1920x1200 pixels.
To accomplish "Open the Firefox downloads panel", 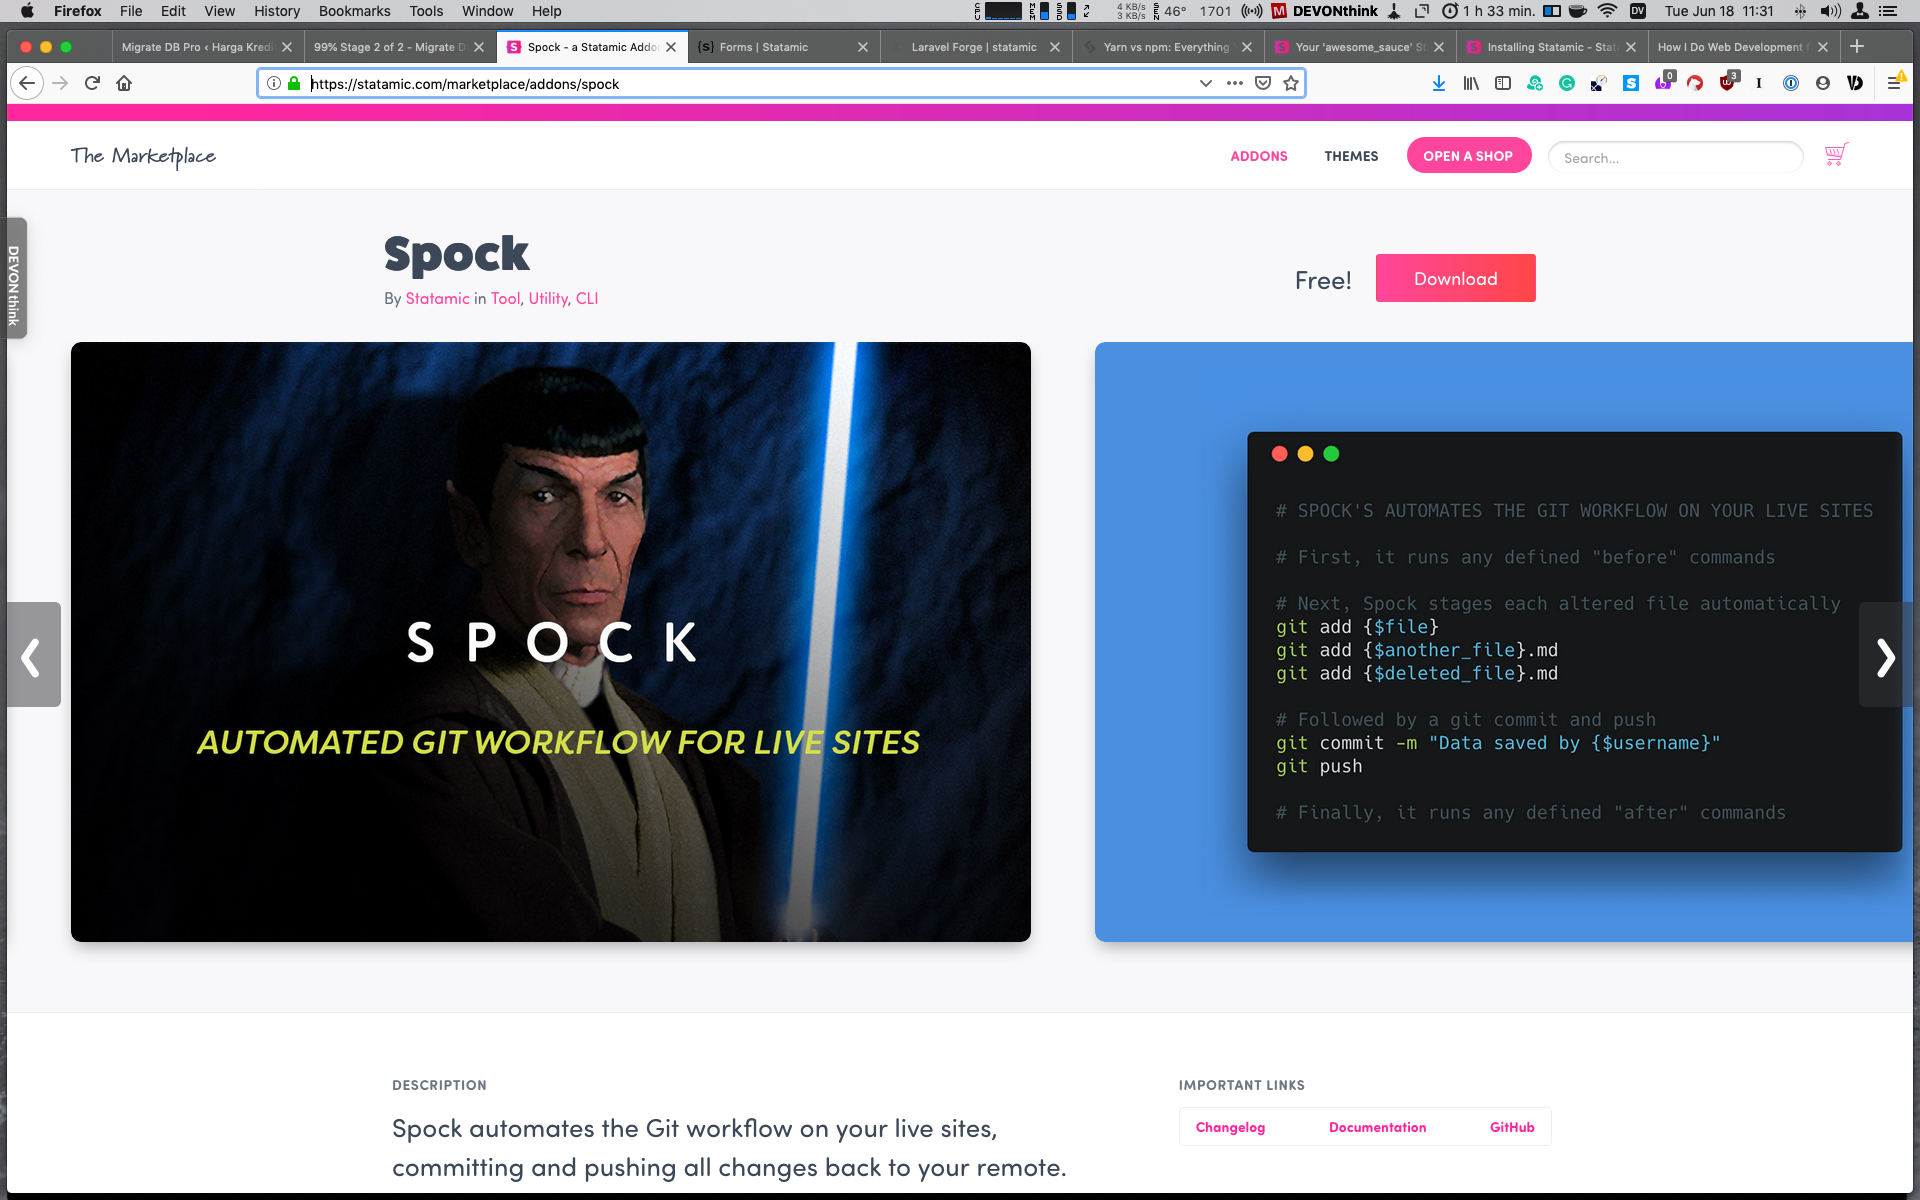I will click(x=1439, y=83).
